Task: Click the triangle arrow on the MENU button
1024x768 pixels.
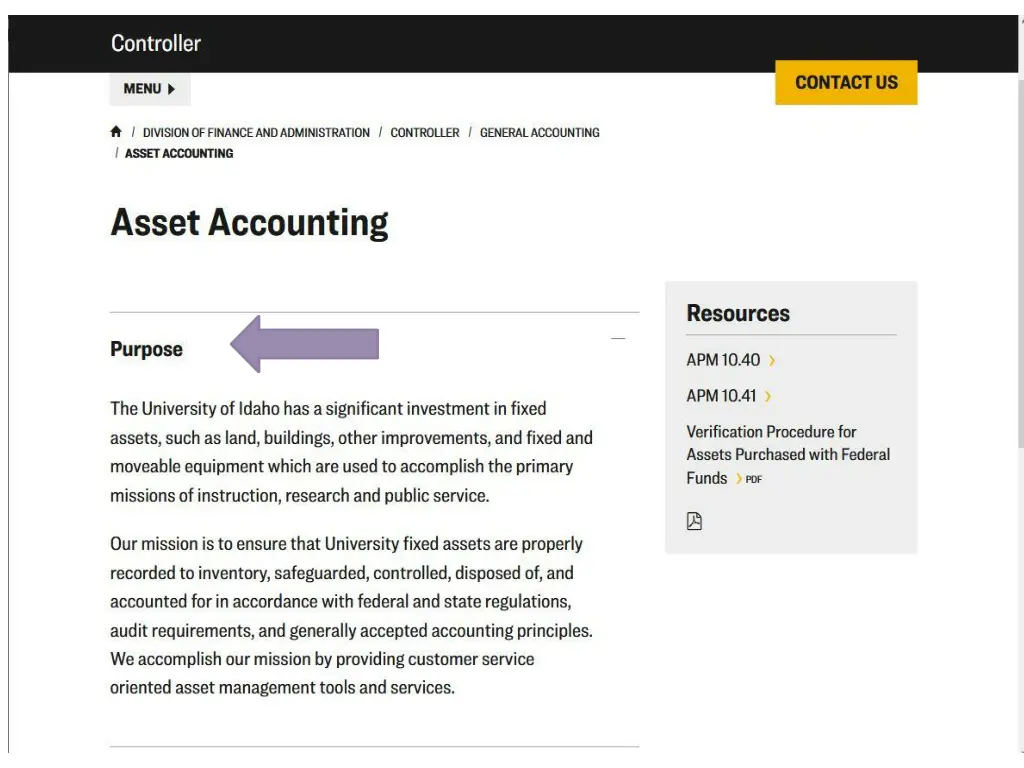Action: click(x=171, y=89)
